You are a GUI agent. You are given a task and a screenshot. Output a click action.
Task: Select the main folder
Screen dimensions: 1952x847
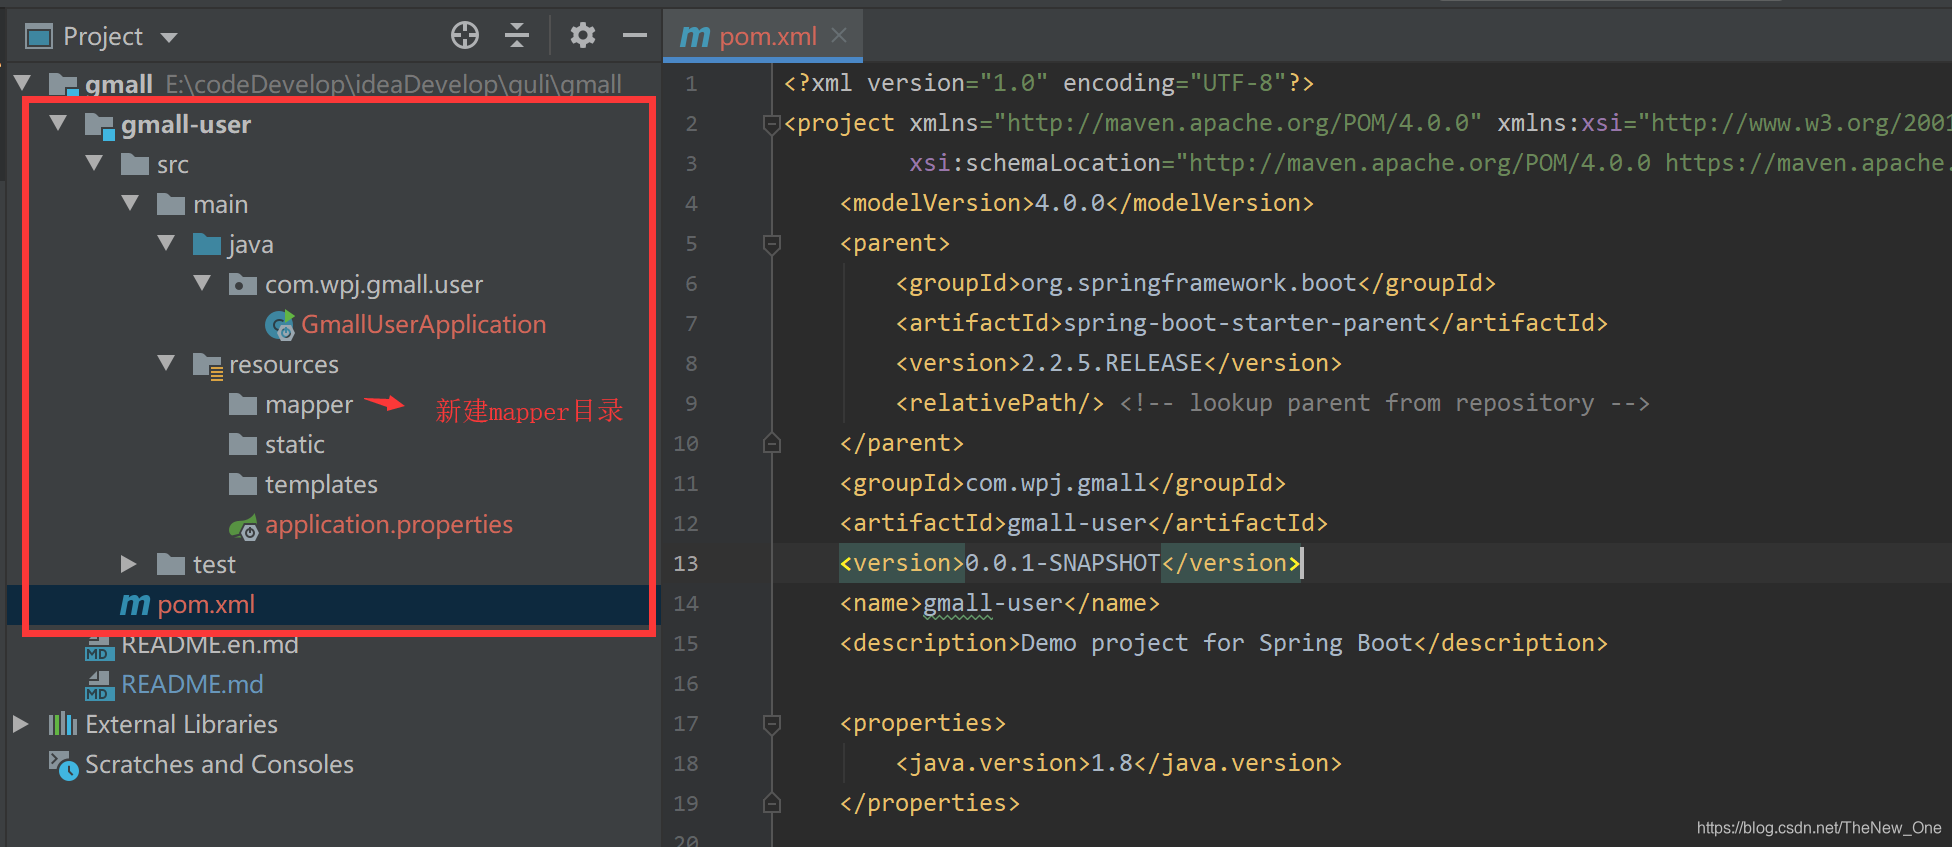tap(220, 205)
